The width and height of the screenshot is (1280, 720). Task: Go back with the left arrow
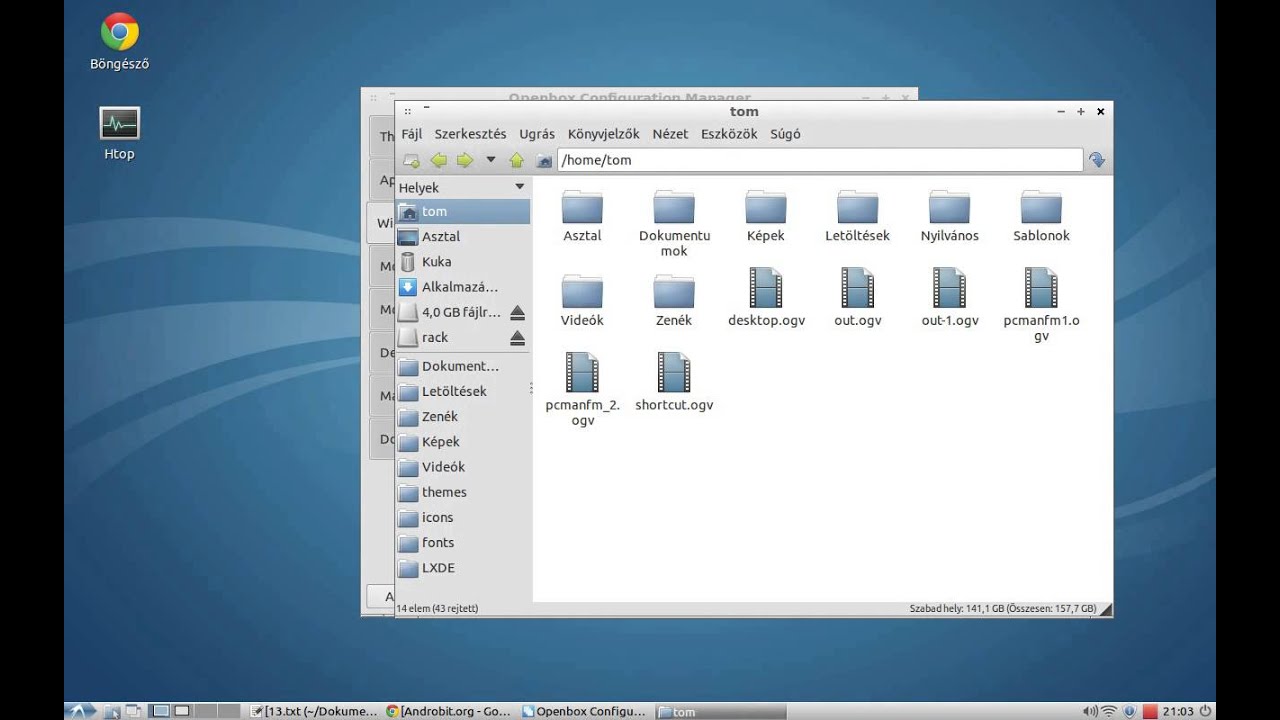click(439, 160)
